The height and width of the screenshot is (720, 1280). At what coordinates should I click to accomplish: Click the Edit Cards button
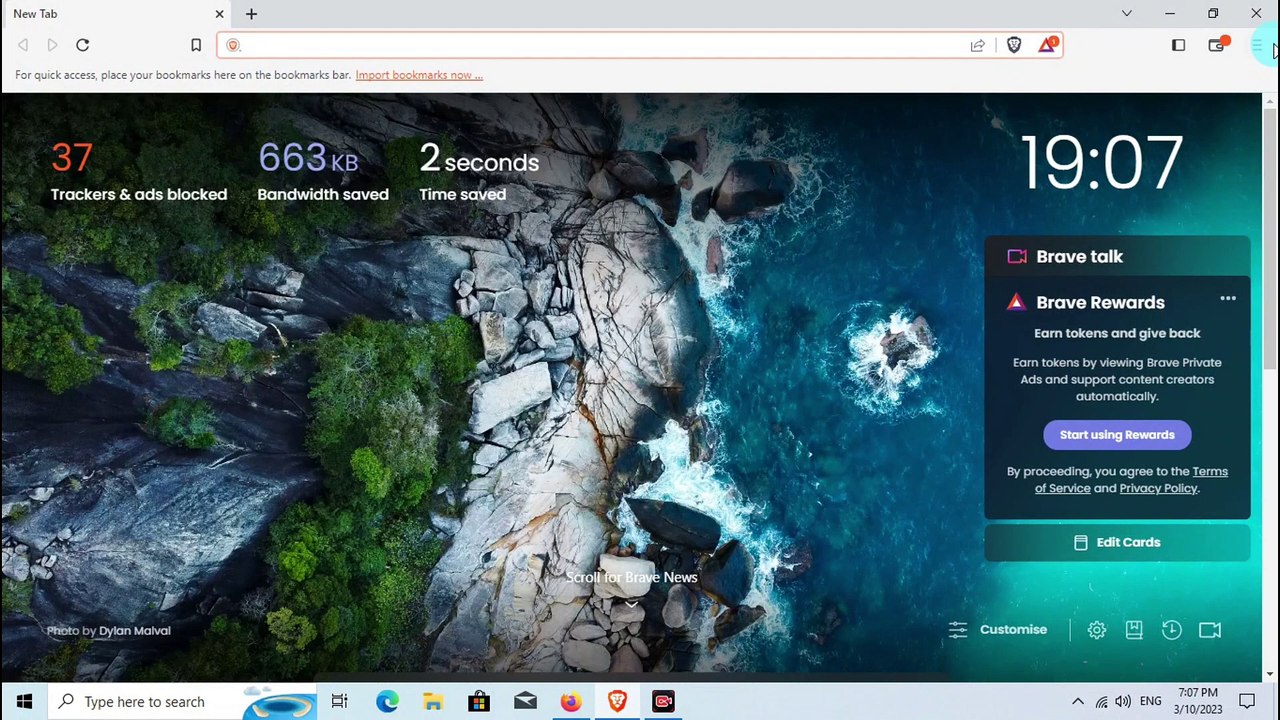(x=1117, y=543)
